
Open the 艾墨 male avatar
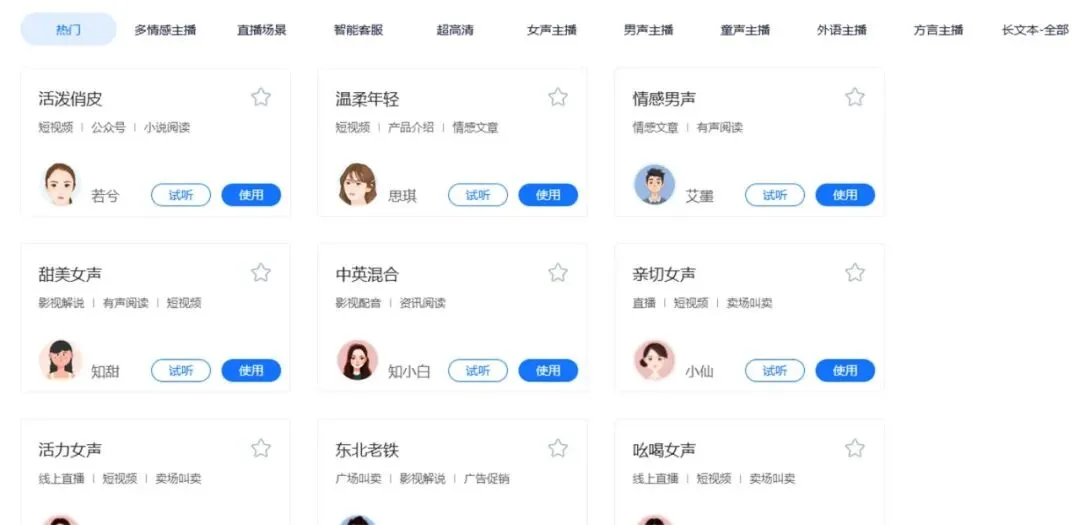654,184
